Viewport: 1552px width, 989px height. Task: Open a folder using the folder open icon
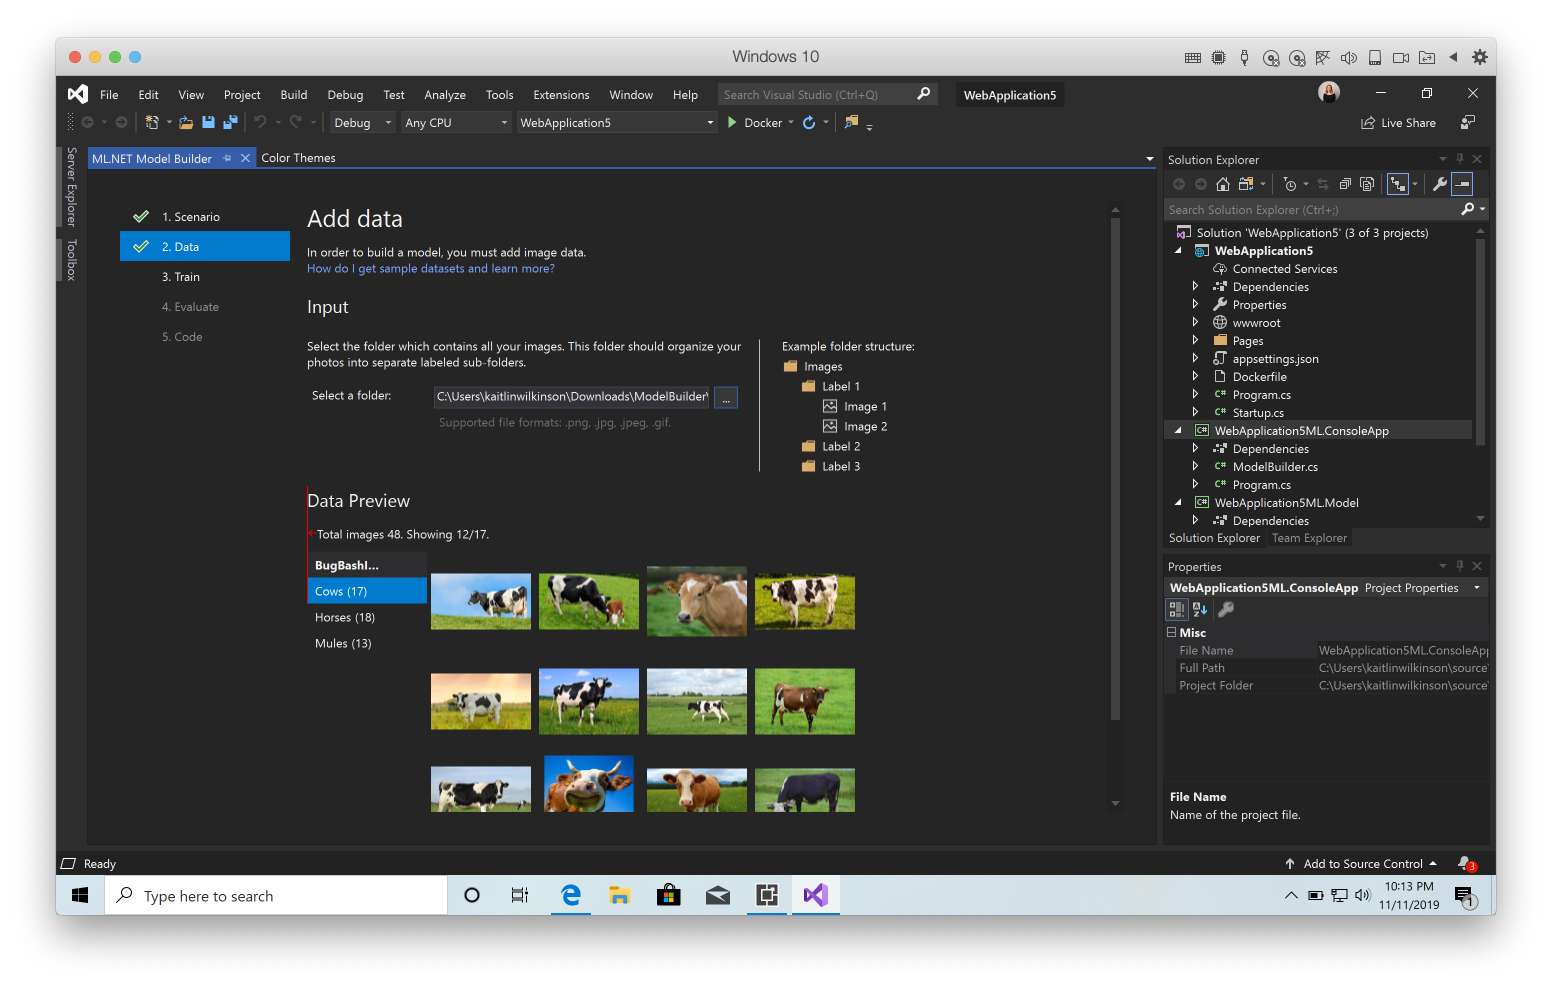coord(186,121)
